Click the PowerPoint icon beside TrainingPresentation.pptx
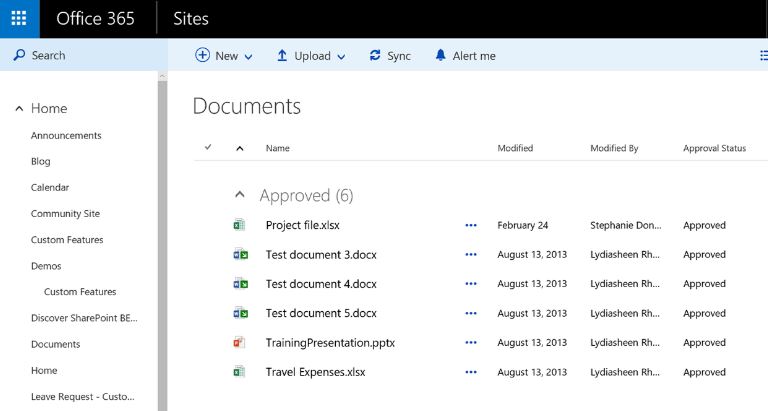Viewport: 768px width, 411px height. tap(239, 343)
